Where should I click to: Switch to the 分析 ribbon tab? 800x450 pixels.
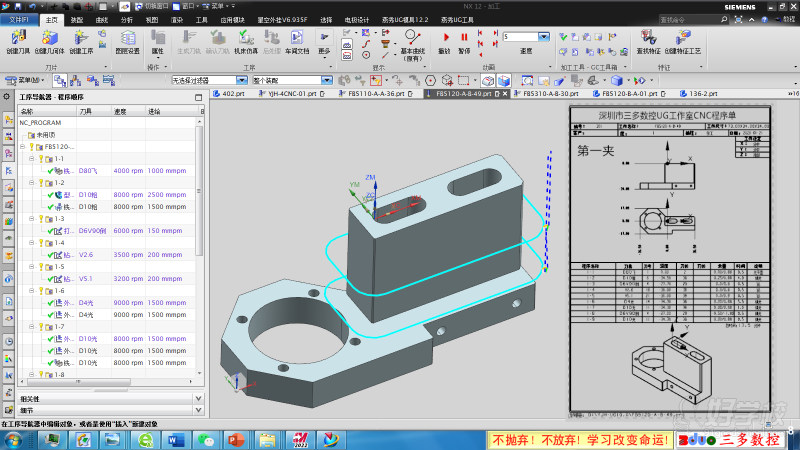pyautogui.click(x=126, y=19)
